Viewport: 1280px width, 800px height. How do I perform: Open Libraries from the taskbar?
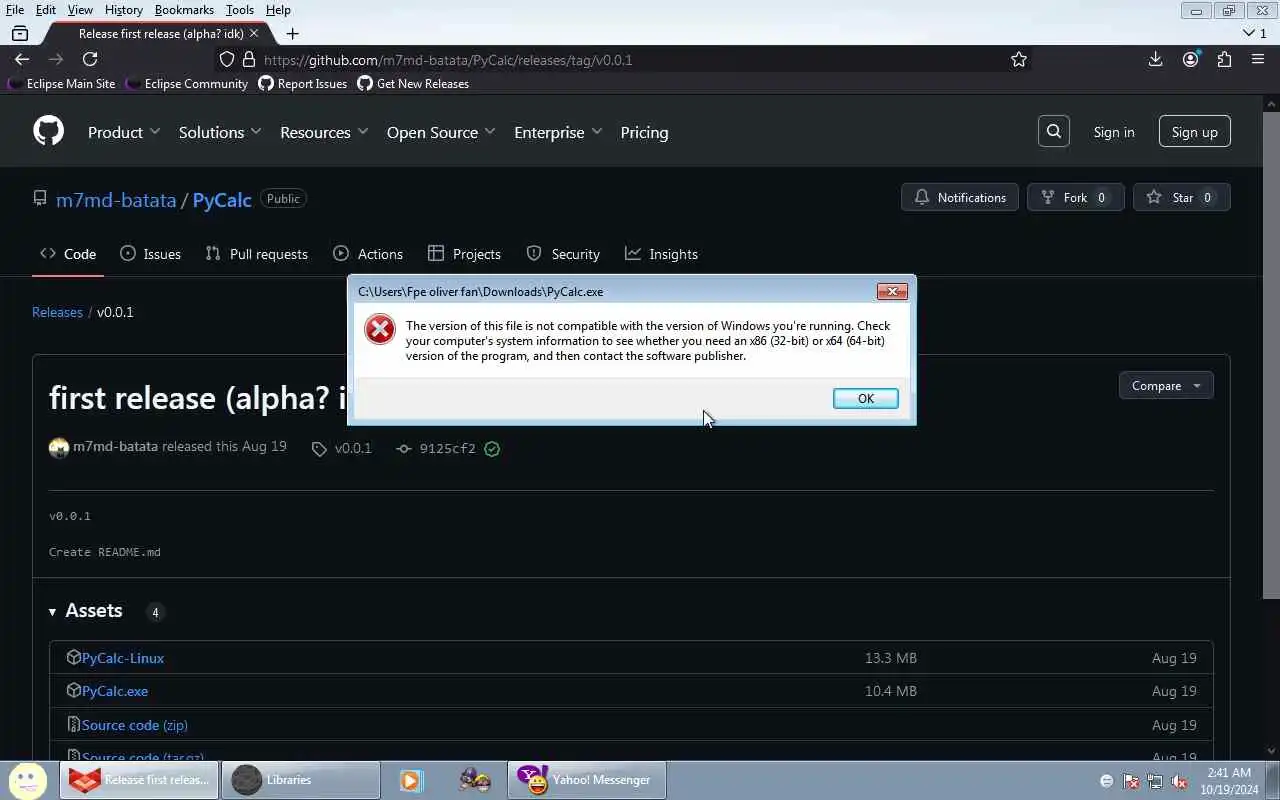coord(300,780)
